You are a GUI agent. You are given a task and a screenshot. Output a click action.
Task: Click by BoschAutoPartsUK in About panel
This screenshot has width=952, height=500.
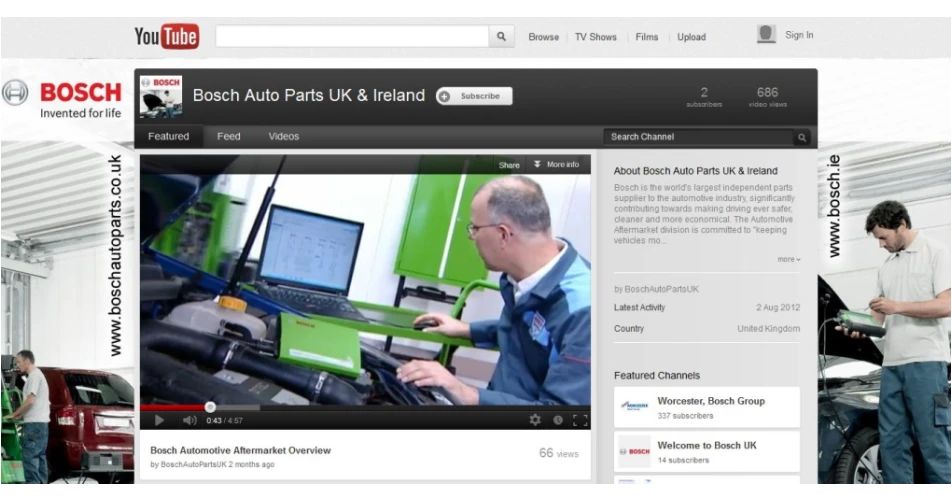click(656, 289)
